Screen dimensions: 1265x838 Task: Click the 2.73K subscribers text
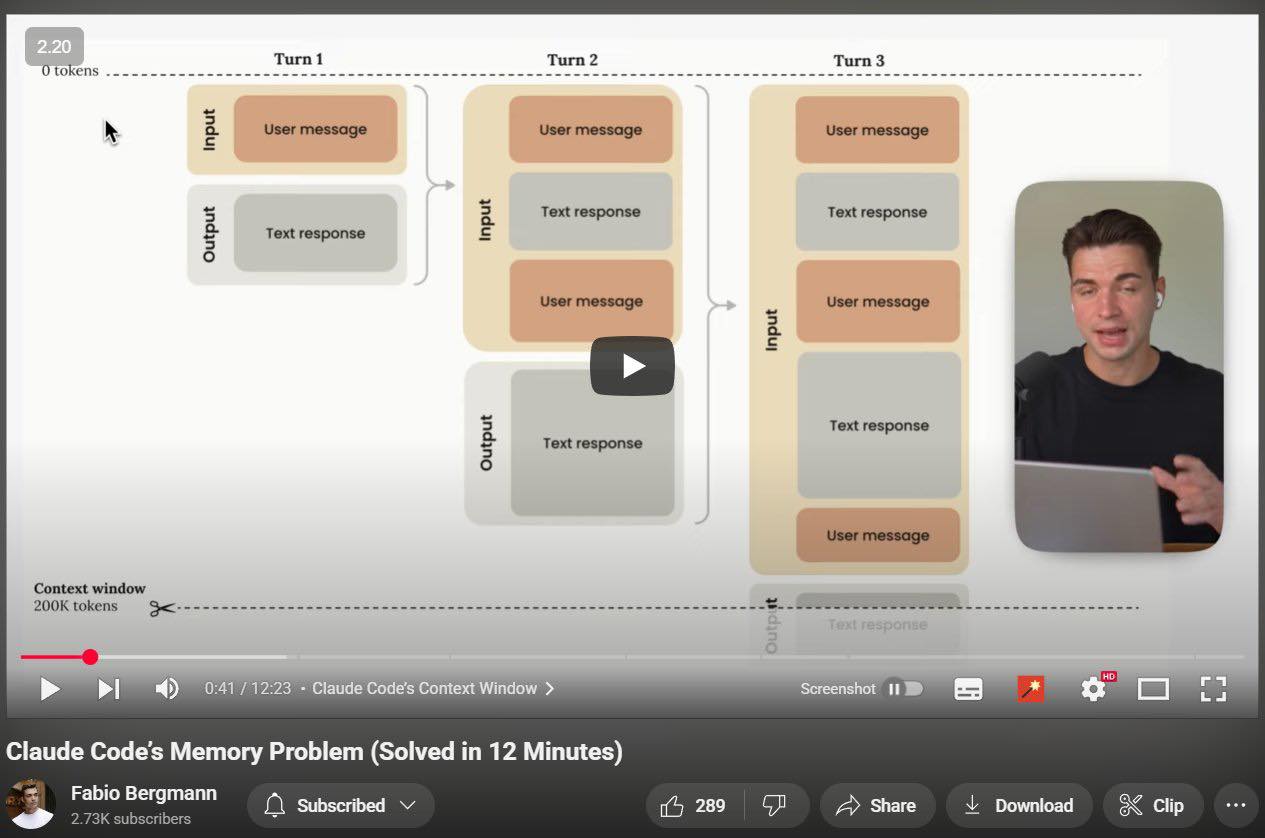pos(131,819)
